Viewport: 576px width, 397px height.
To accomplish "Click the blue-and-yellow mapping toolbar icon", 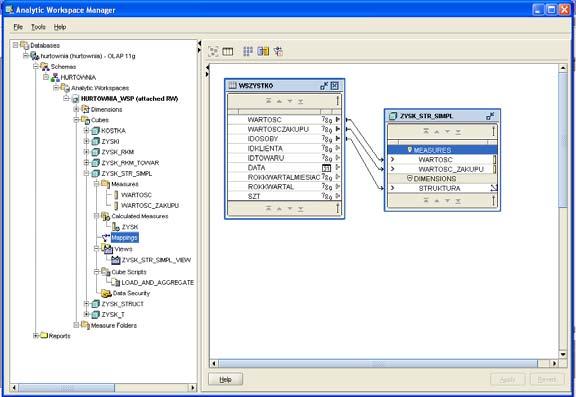I will (x=263, y=51).
